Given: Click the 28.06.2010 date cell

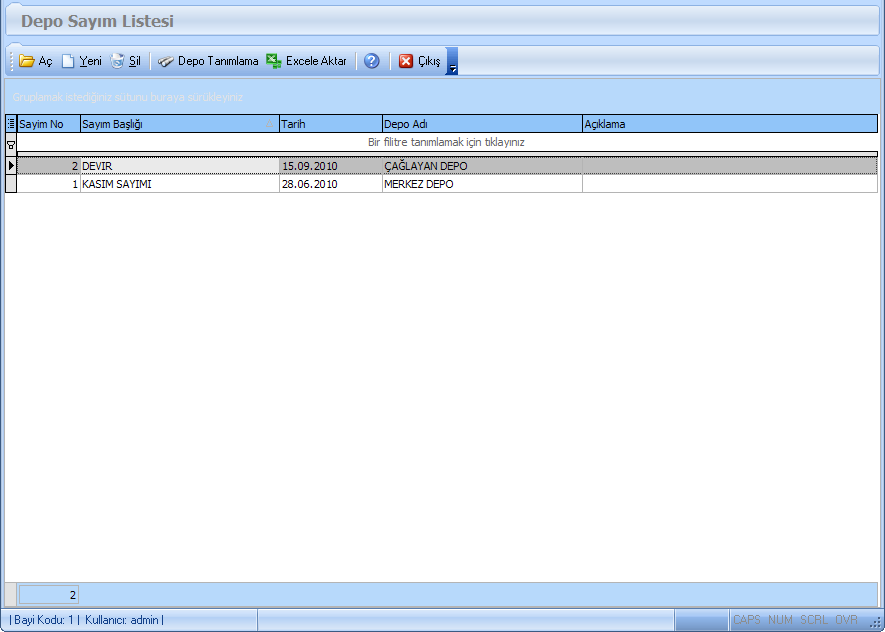Looking at the screenshot, I should click(x=310, y=184).
